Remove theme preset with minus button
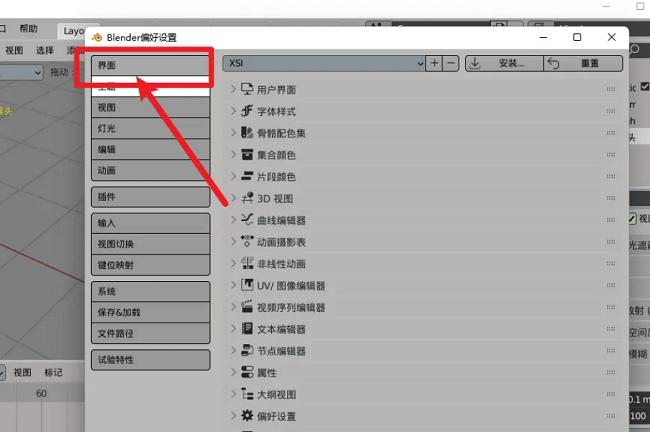Image resolution: width=650 pixels, height=432 pixels. (451, 63)
